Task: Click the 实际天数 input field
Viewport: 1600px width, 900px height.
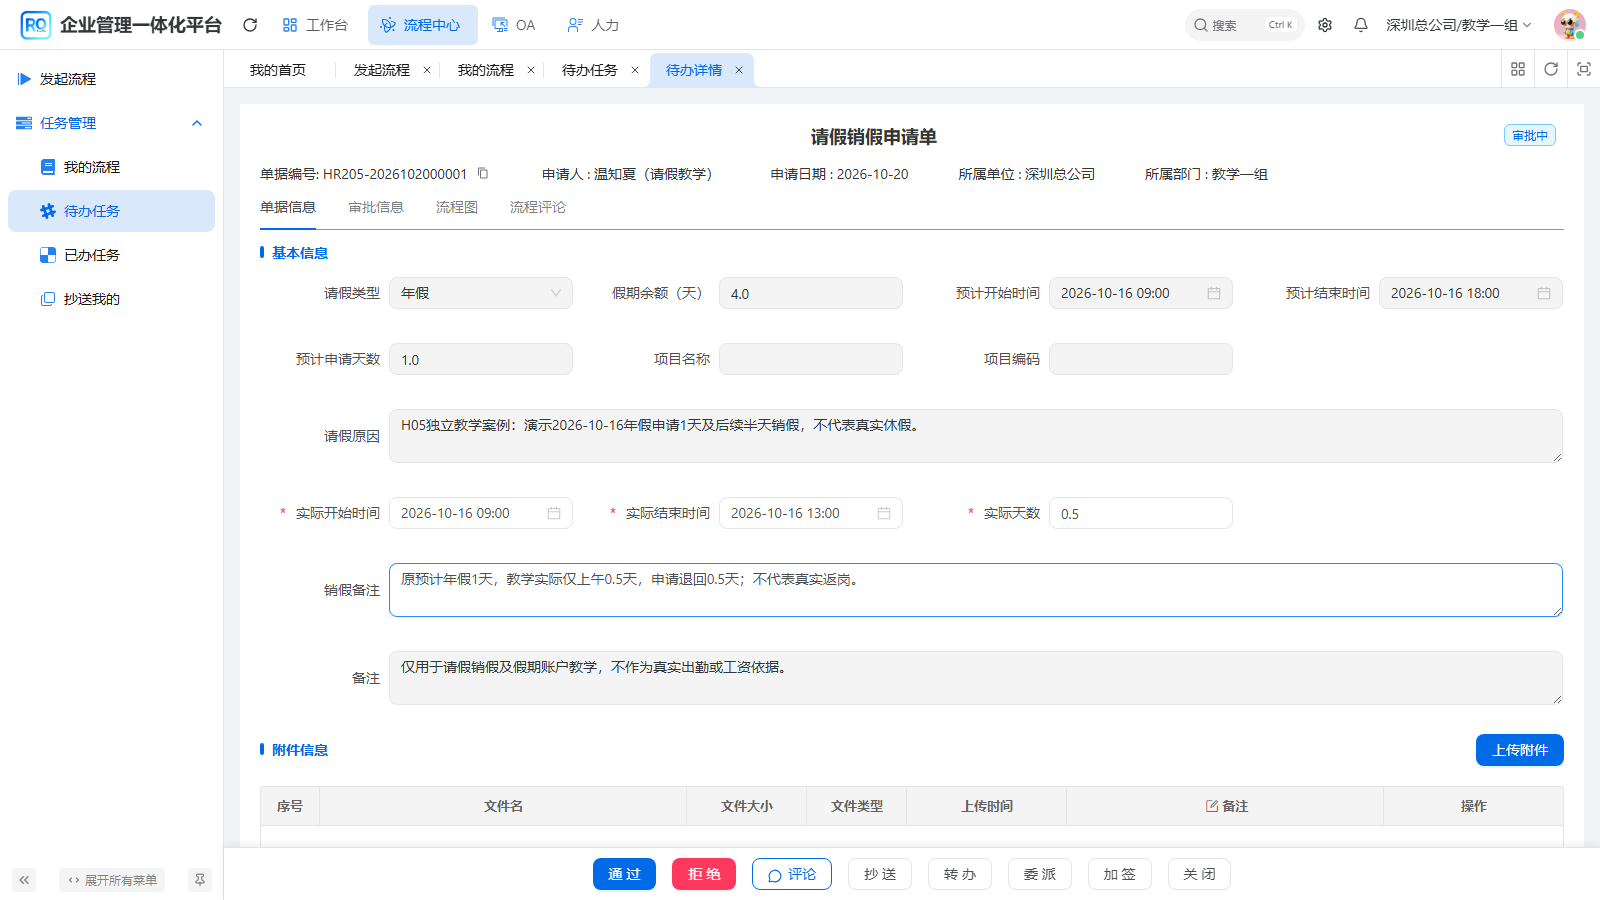Action: (x=1141, y=513)
